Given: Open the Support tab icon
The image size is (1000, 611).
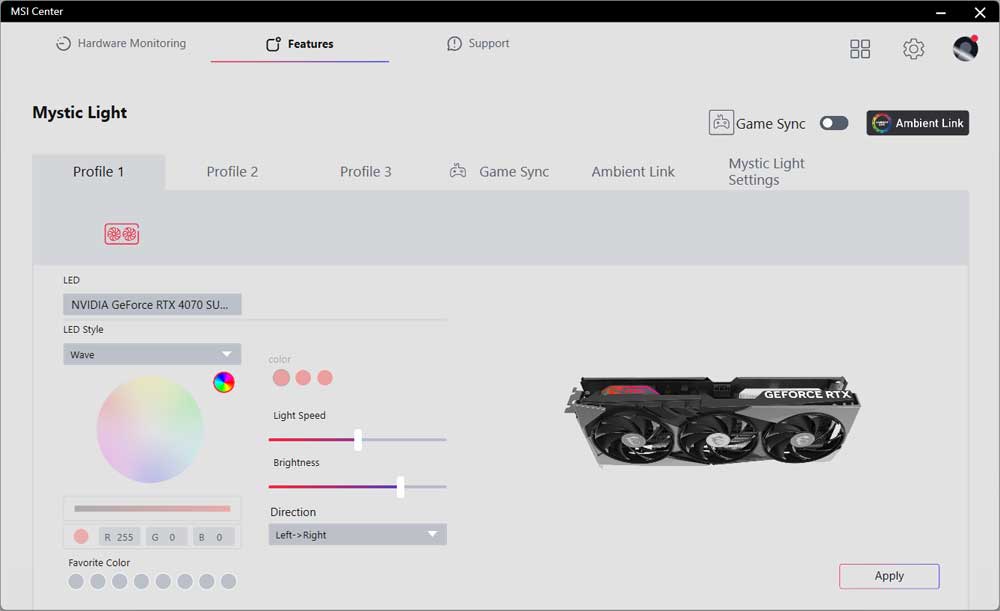Looking at the screenshot, I should [x=455, y=44].
